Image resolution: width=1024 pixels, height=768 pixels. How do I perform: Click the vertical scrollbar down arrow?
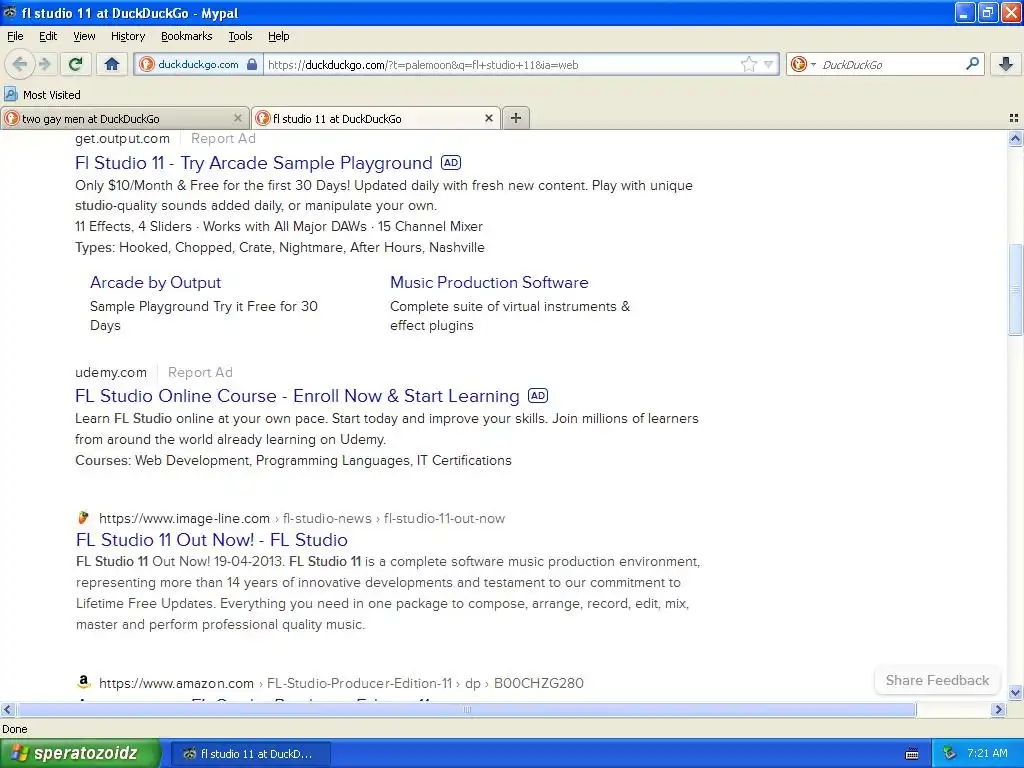(x=1015, y=693)
